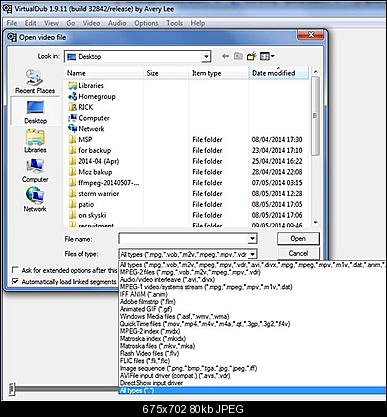Select the RICK user folder
Viewport: 387px width, 417px height.
81,107
